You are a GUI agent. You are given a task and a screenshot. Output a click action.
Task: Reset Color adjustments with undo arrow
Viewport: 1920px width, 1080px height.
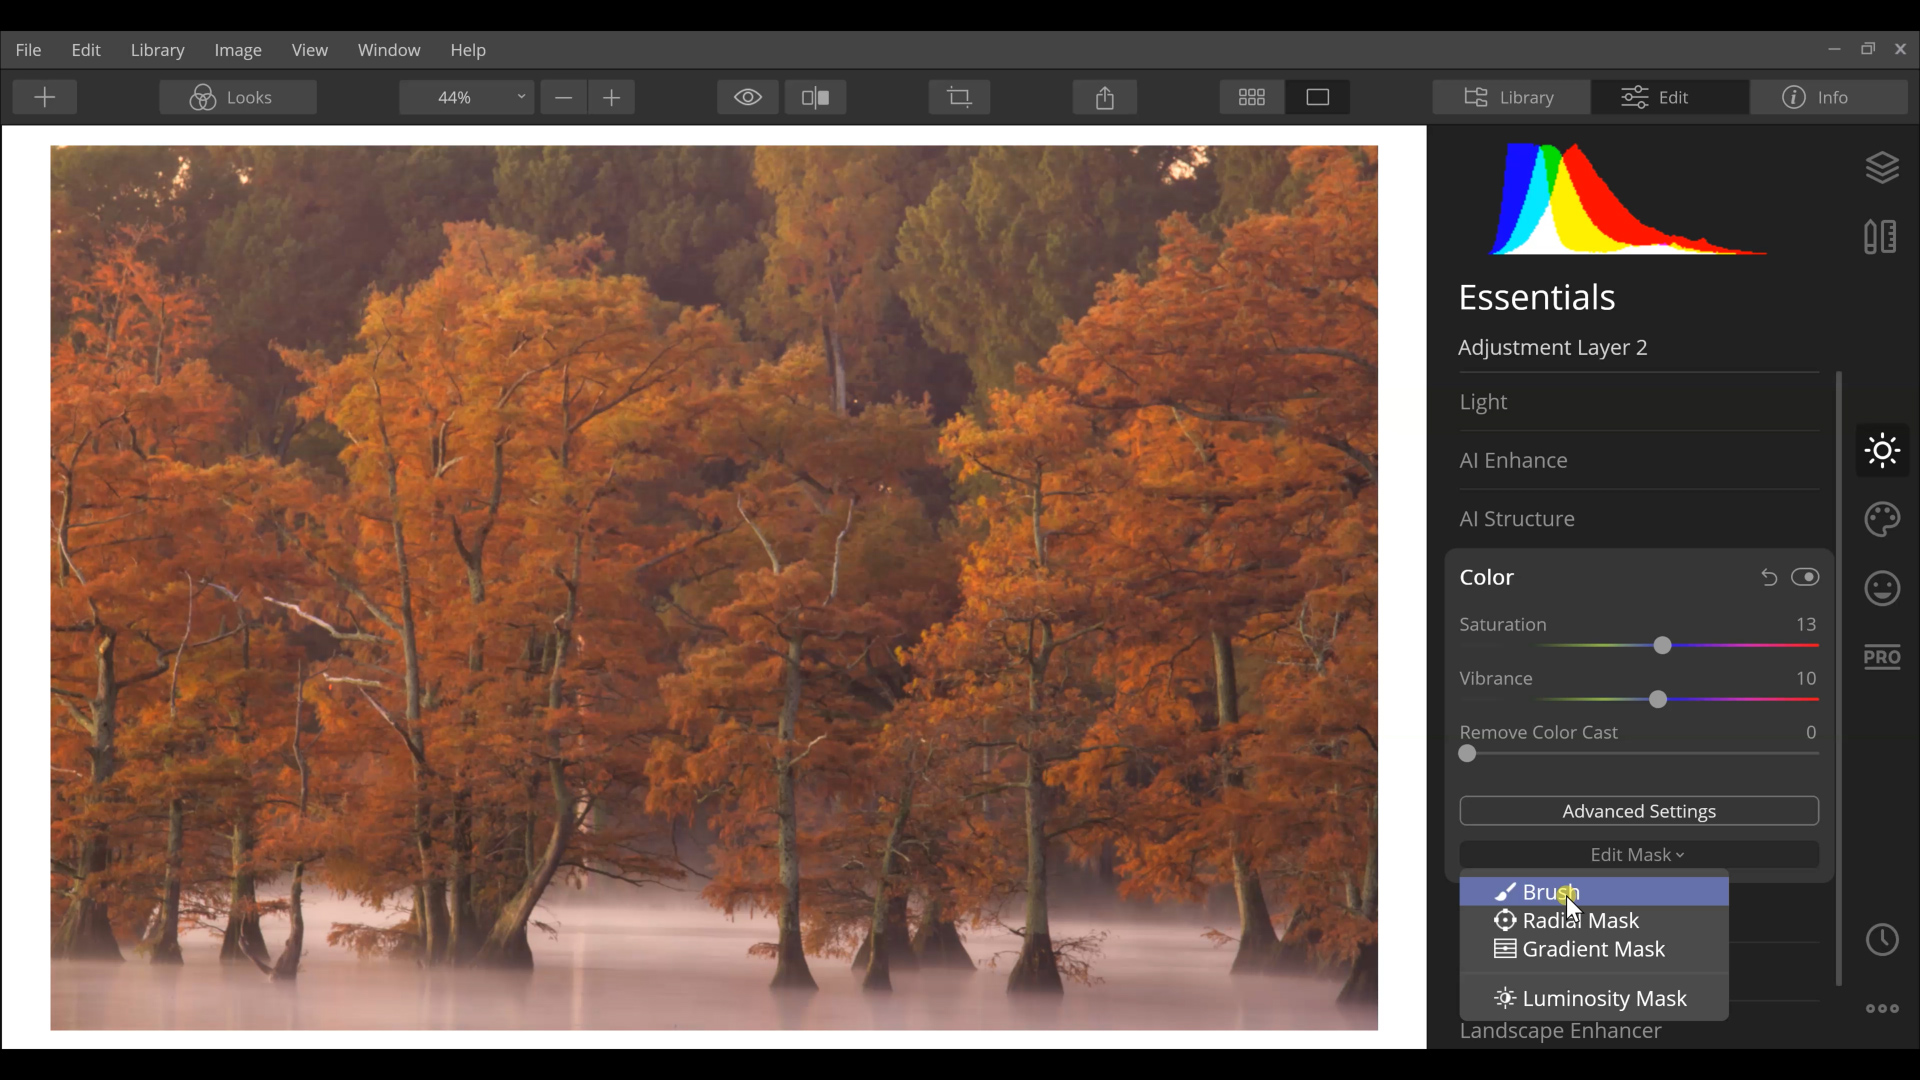click(1768, 578)
